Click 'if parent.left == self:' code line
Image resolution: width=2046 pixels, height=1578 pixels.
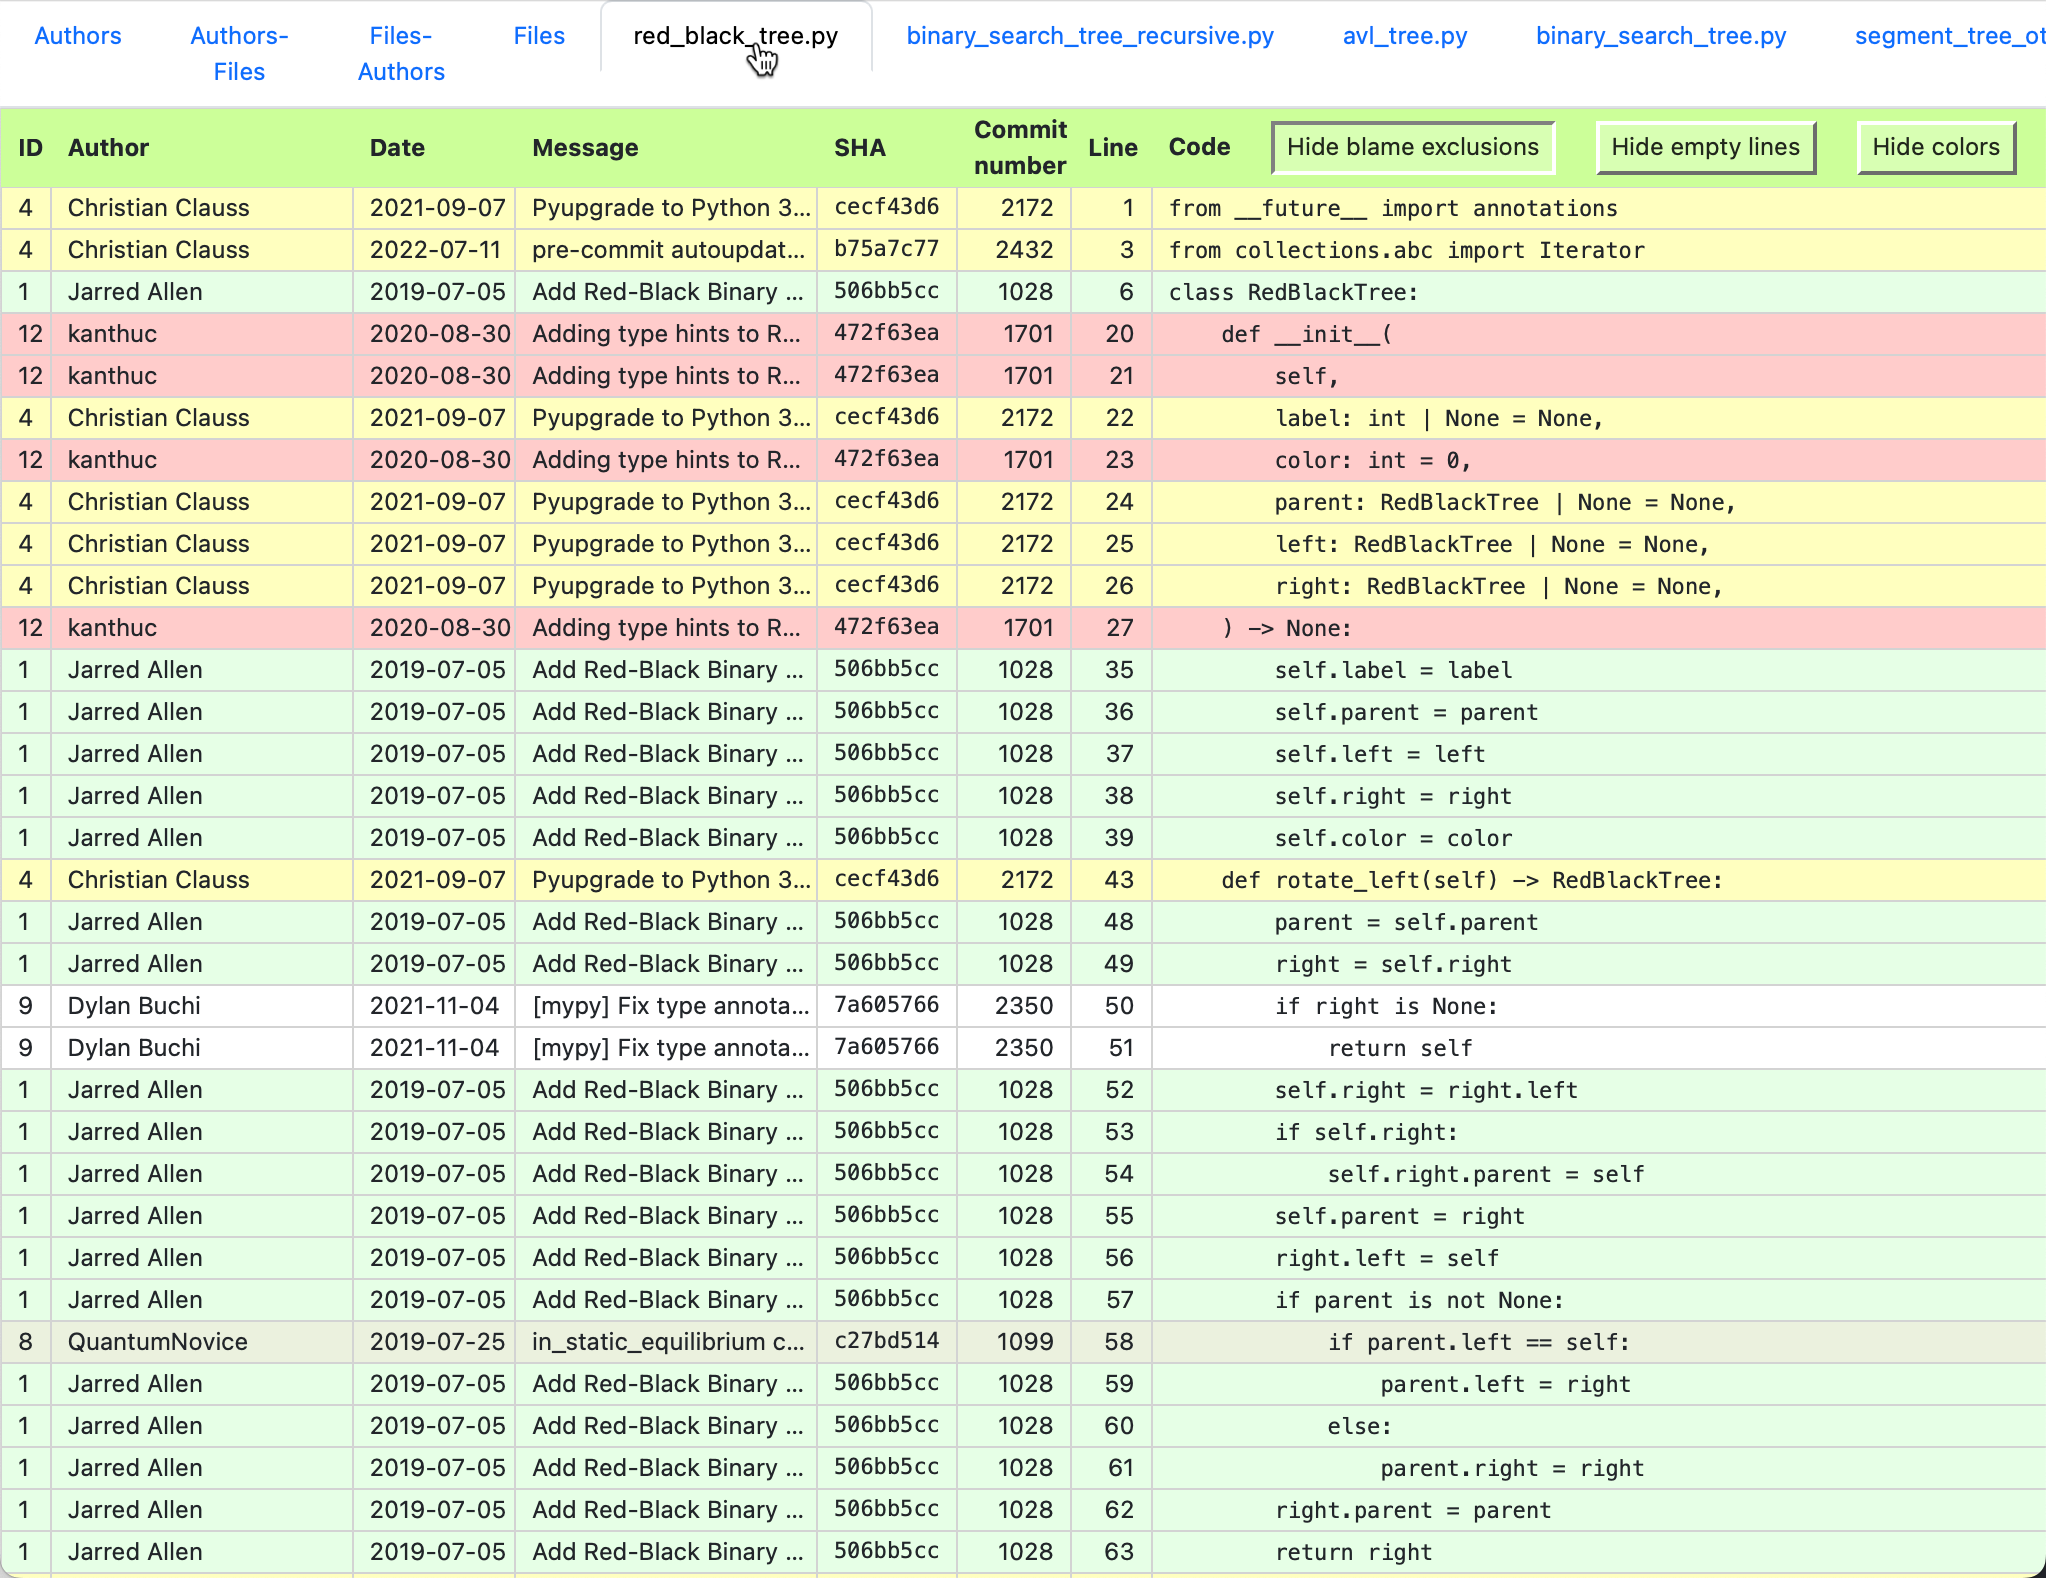coord(1479,1342)
